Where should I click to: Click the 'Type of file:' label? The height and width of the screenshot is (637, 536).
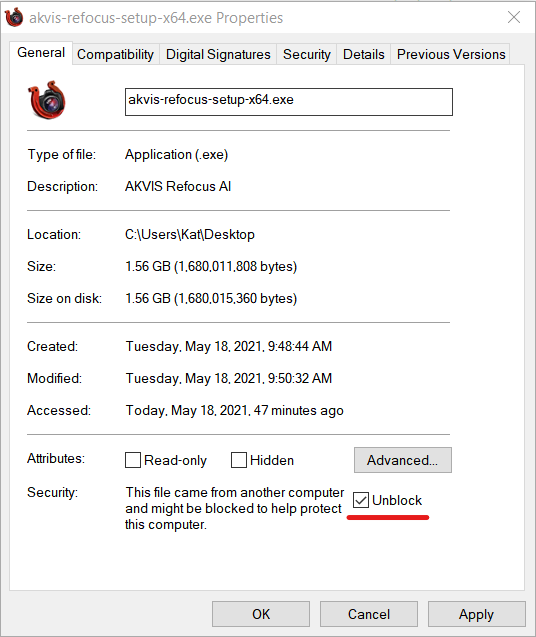pos(62,155)
